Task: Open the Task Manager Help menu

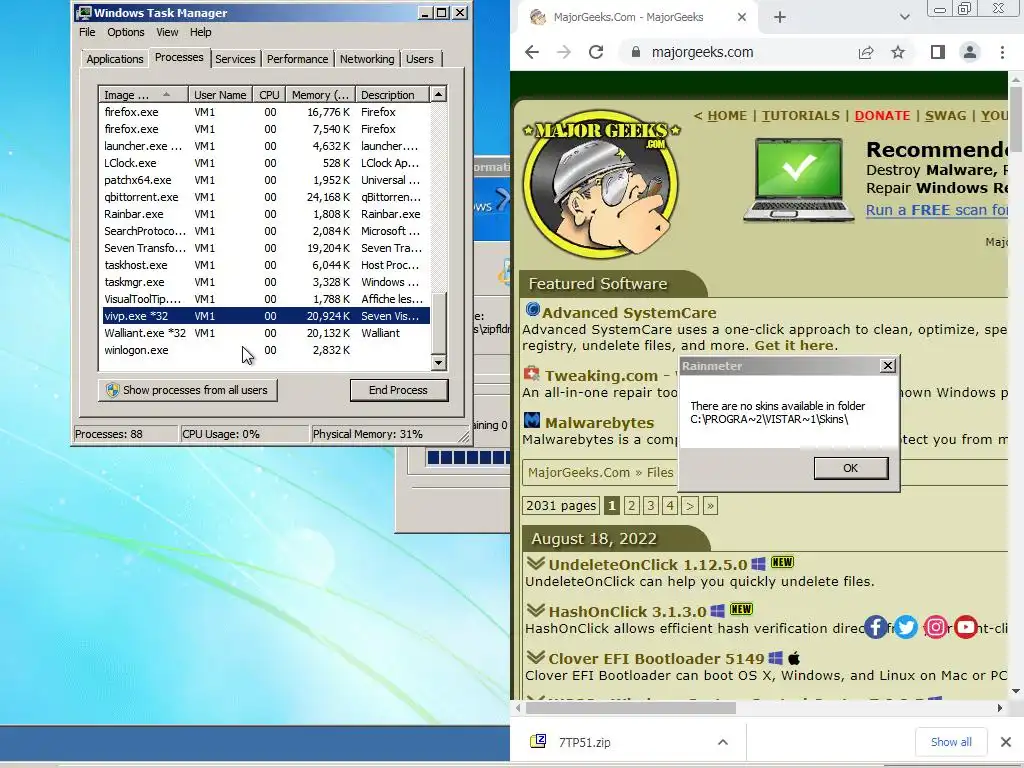Action: [x=200, y=32]
